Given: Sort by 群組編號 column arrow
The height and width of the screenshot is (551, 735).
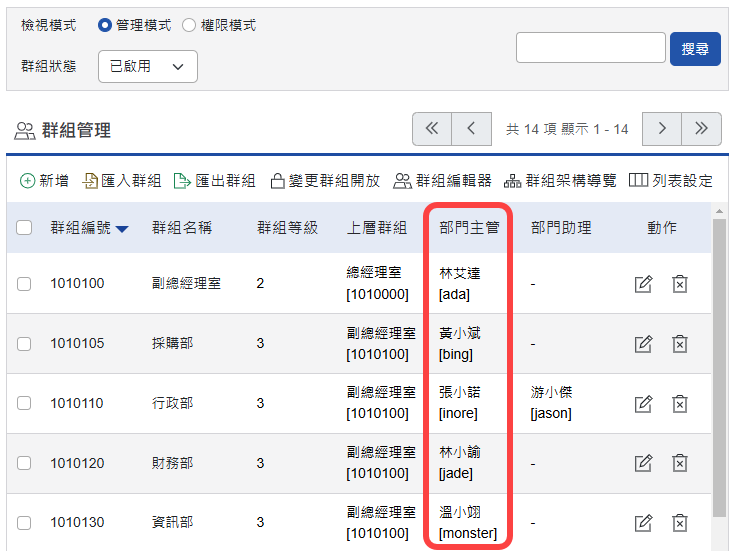Looking at the screenshot, I should pos(122,229).
